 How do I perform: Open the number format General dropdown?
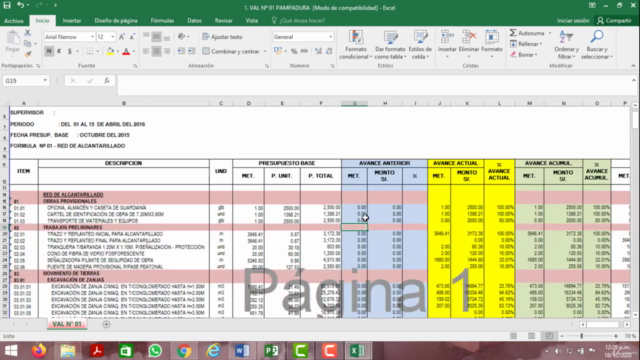(x=330, y=37)
